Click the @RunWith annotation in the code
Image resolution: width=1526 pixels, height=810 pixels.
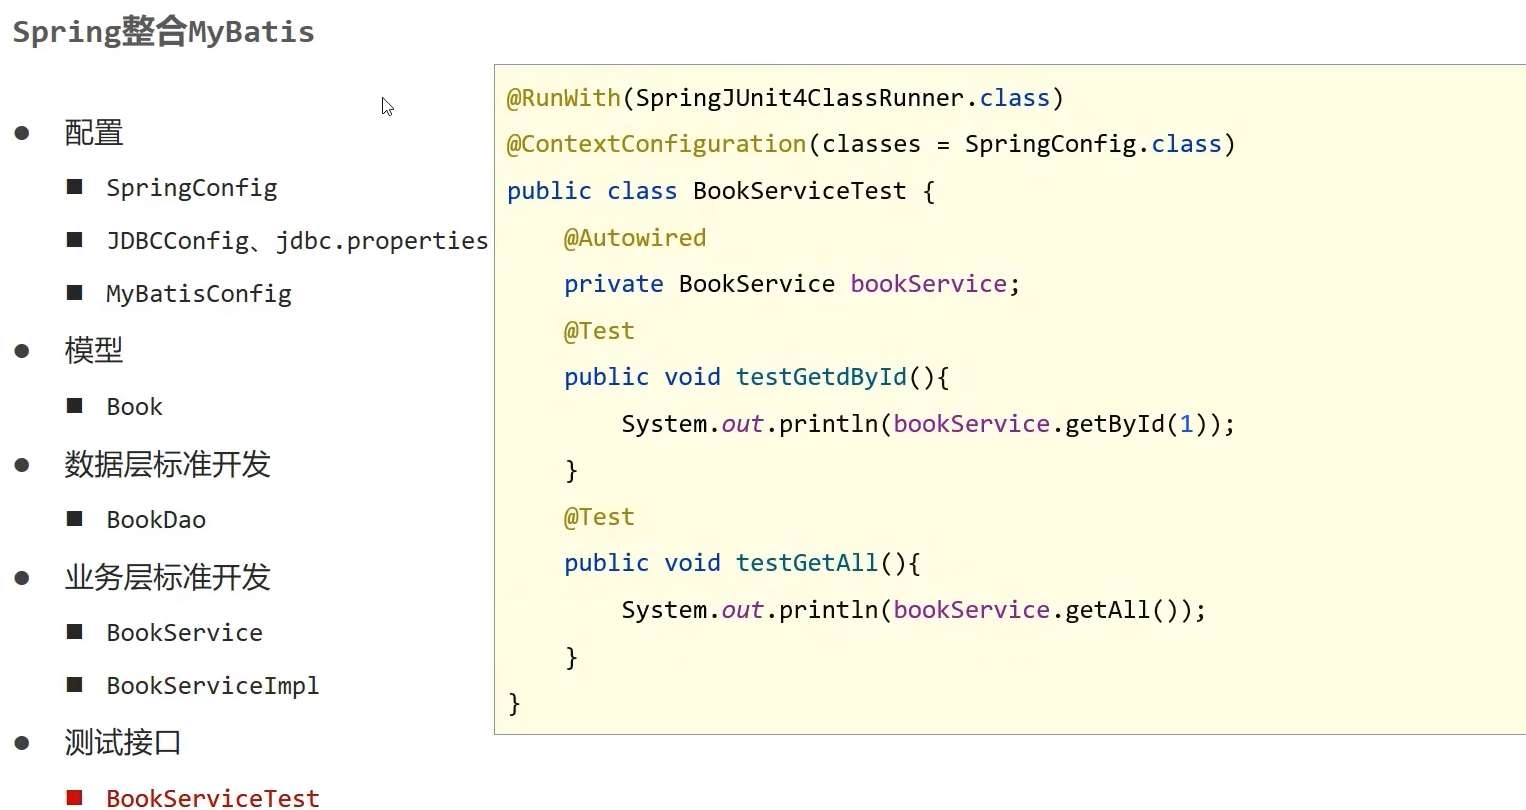(563, 98)
